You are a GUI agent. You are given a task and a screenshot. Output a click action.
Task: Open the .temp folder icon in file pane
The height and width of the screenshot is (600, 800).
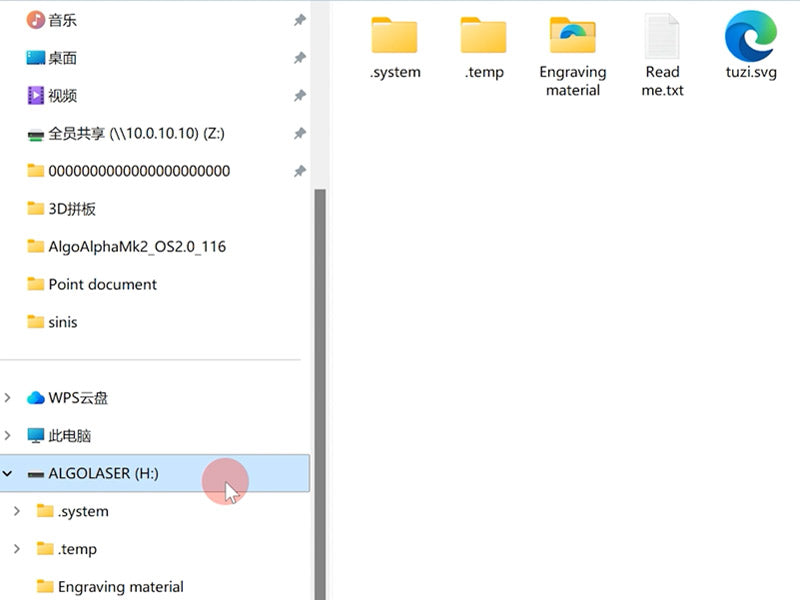point(483,36)
